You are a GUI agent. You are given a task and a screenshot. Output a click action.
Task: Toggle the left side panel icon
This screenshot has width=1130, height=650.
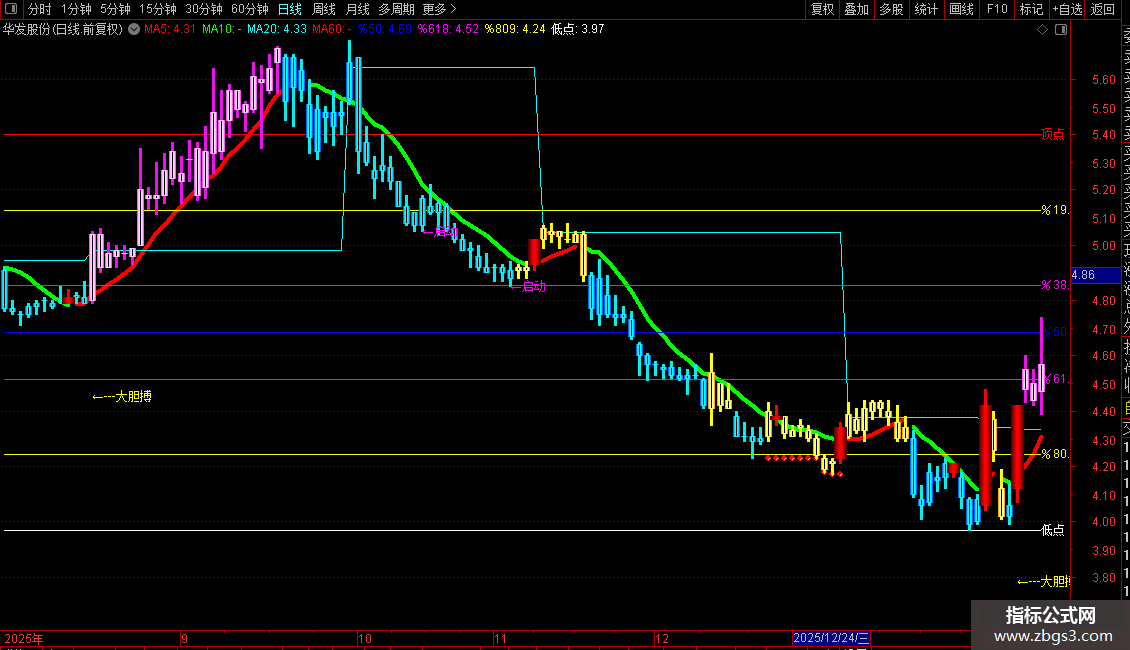tap(11, 9)
